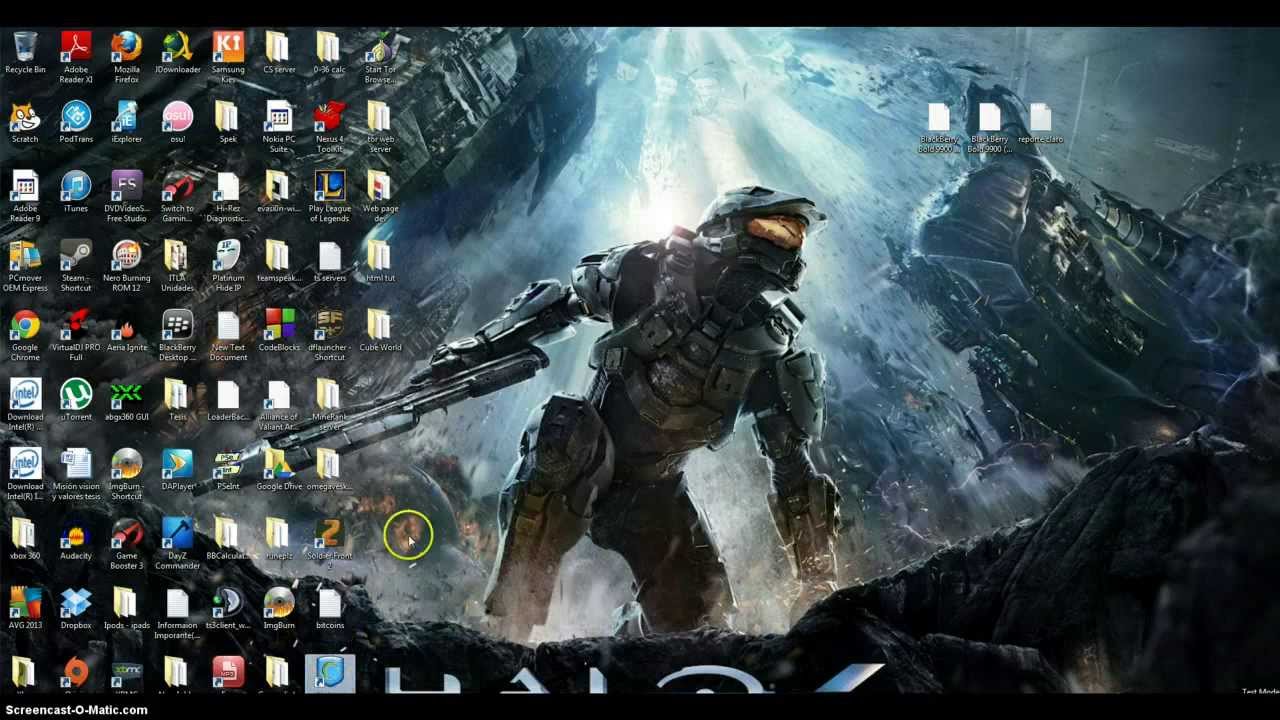This screenshot has width=1280, height=720.
Task: Click the DayZ Commander icon
Action: tap(178, 544)
